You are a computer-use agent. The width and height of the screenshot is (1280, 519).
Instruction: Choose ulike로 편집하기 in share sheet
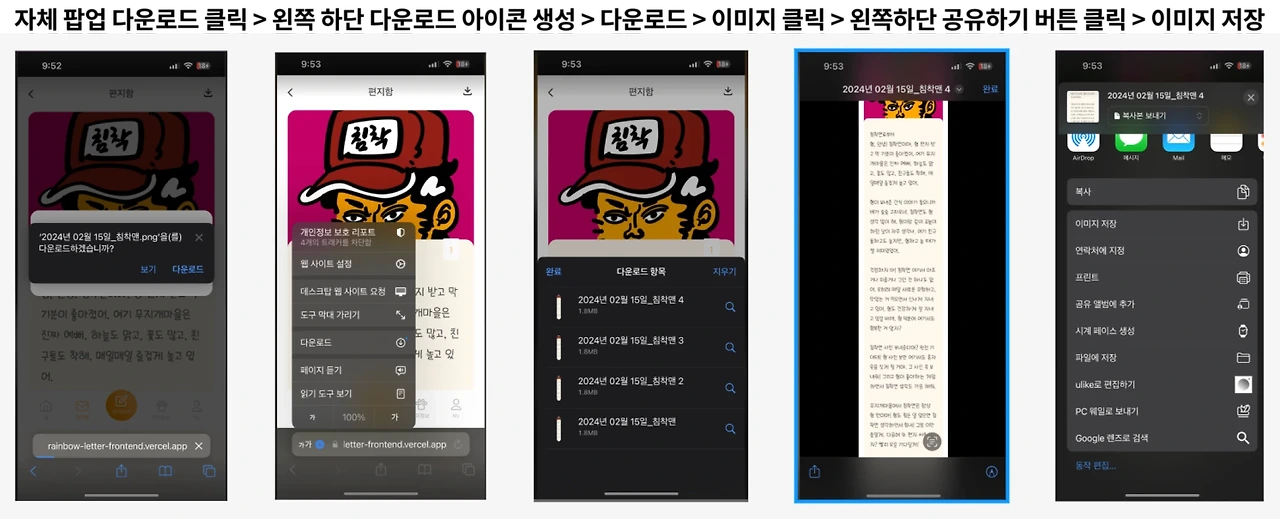coord(1162,384)
